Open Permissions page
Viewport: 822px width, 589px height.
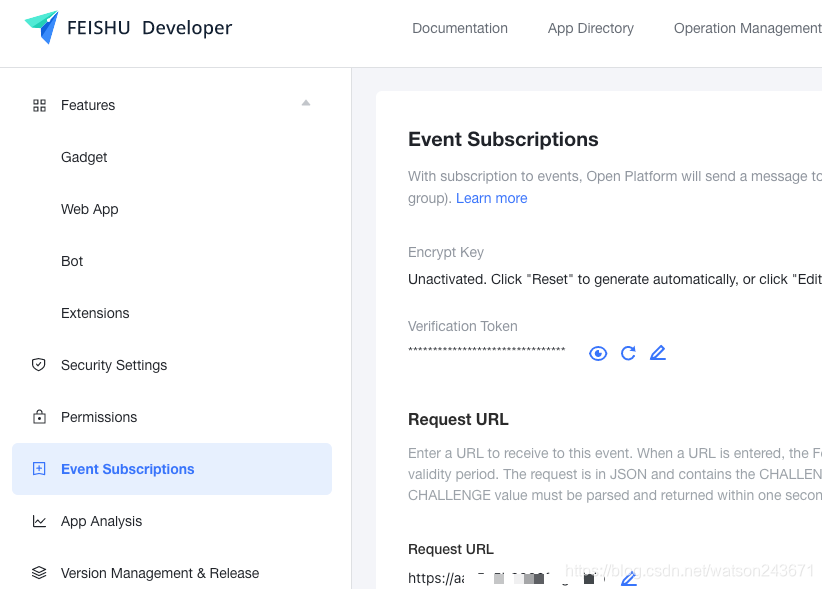tap(99, 417)
